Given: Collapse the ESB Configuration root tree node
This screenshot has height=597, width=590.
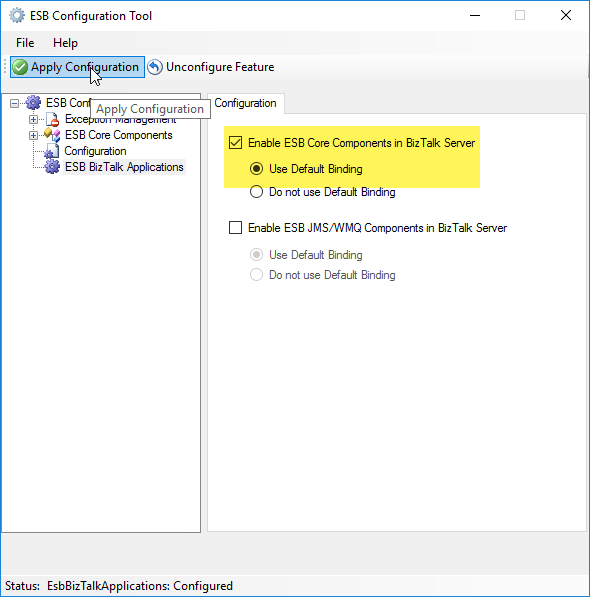Looking at the screenshot, I should coord(14,103).
